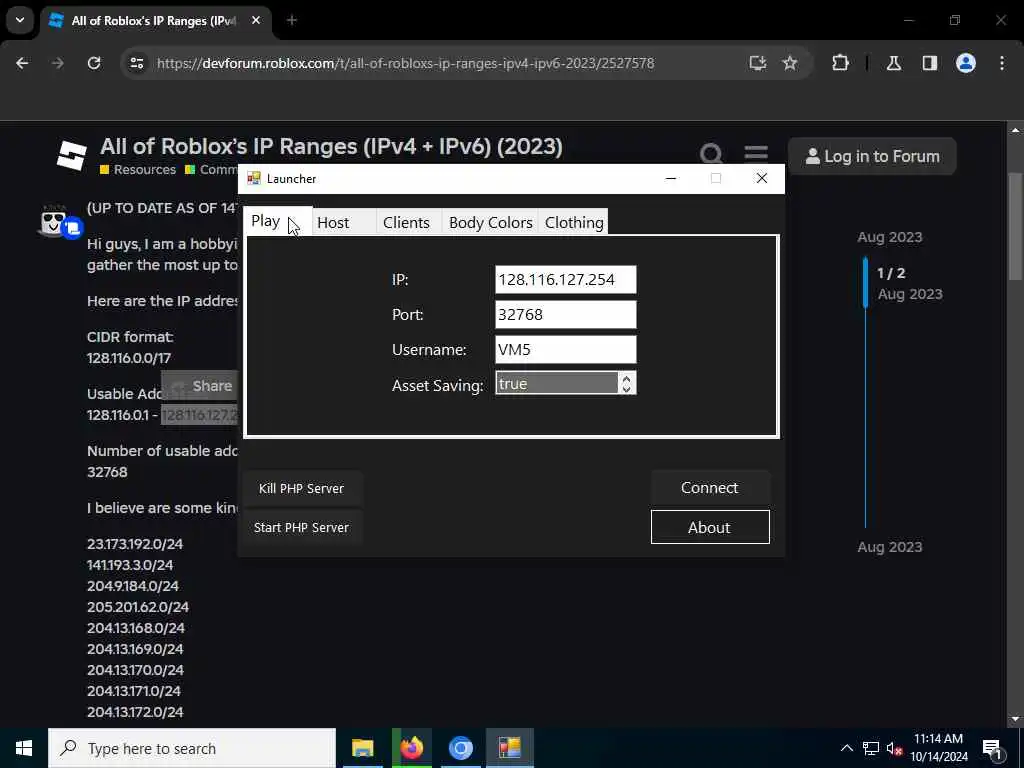Click the browser forward arrow
Screen dimensions: 1024x768
[58, 63]
